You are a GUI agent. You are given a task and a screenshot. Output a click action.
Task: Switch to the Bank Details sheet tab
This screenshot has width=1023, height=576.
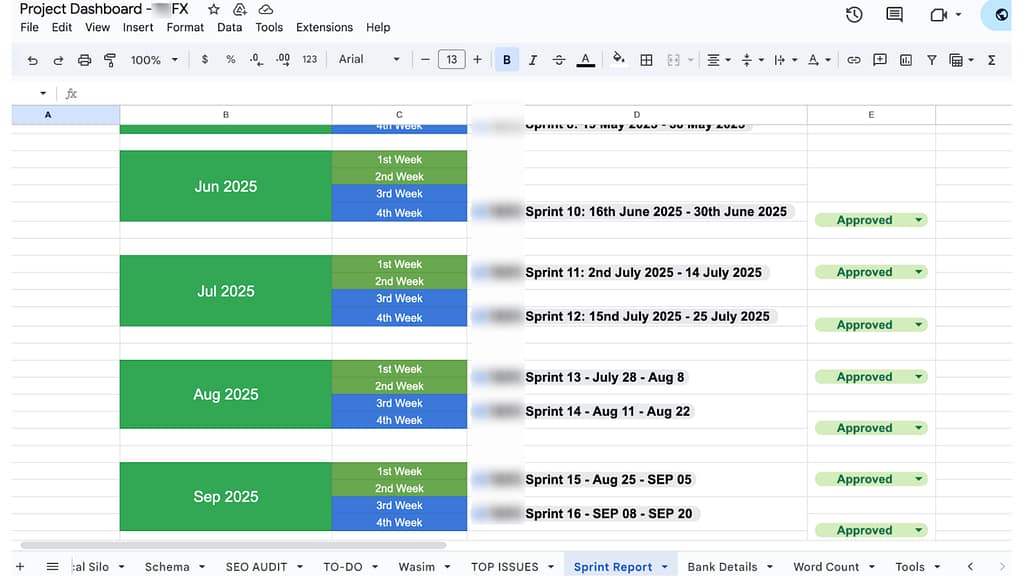[723, 566]
